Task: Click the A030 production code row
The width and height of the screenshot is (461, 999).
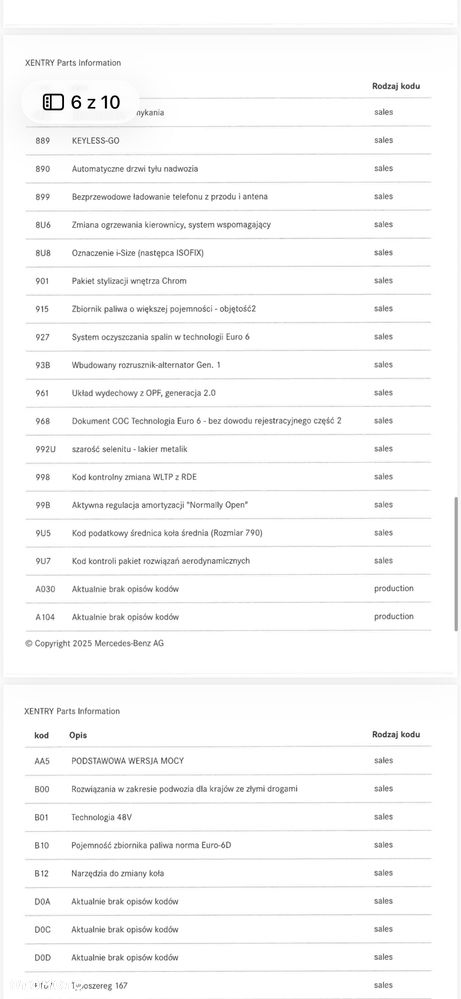Action: (228, 589)
